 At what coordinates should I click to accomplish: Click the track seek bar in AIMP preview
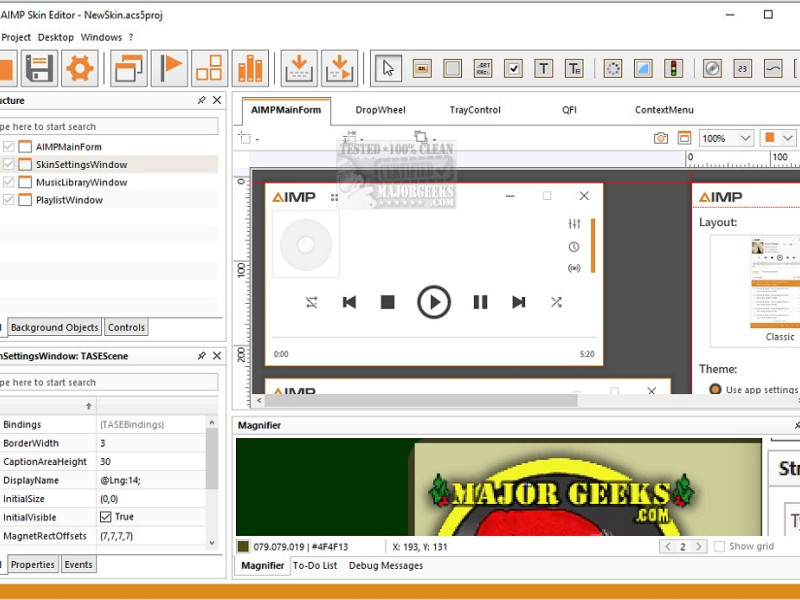point(434,337)
